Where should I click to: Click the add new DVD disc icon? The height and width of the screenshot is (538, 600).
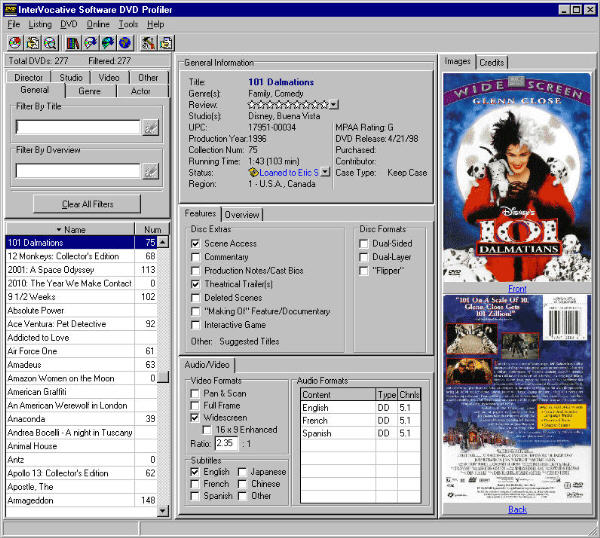click(15, 42)
